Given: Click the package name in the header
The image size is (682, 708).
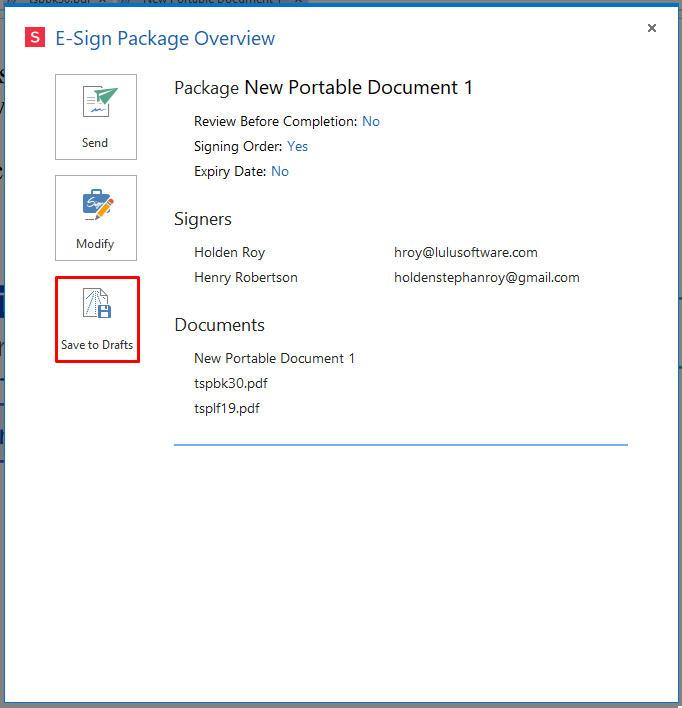Looking at the screenshot, I should [x=358, y=88].
